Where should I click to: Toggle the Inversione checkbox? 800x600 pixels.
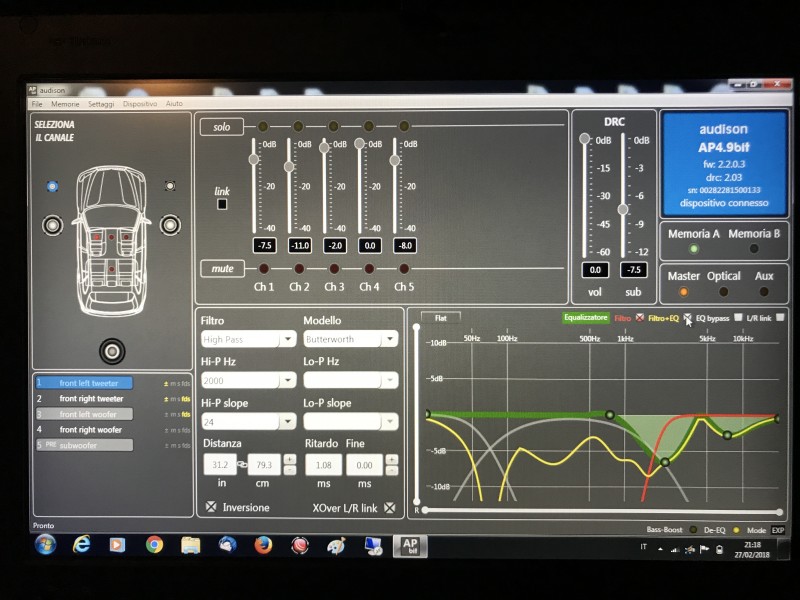point(211,507)
